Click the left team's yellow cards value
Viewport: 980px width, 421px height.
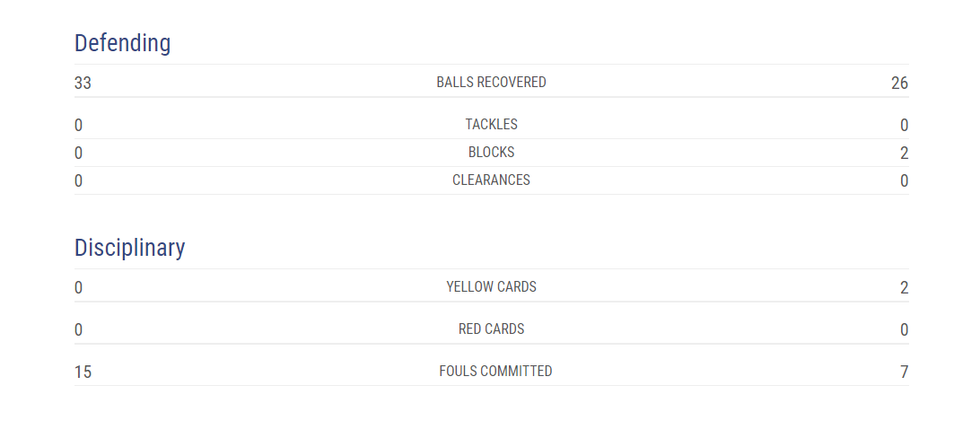pos(79,288)
